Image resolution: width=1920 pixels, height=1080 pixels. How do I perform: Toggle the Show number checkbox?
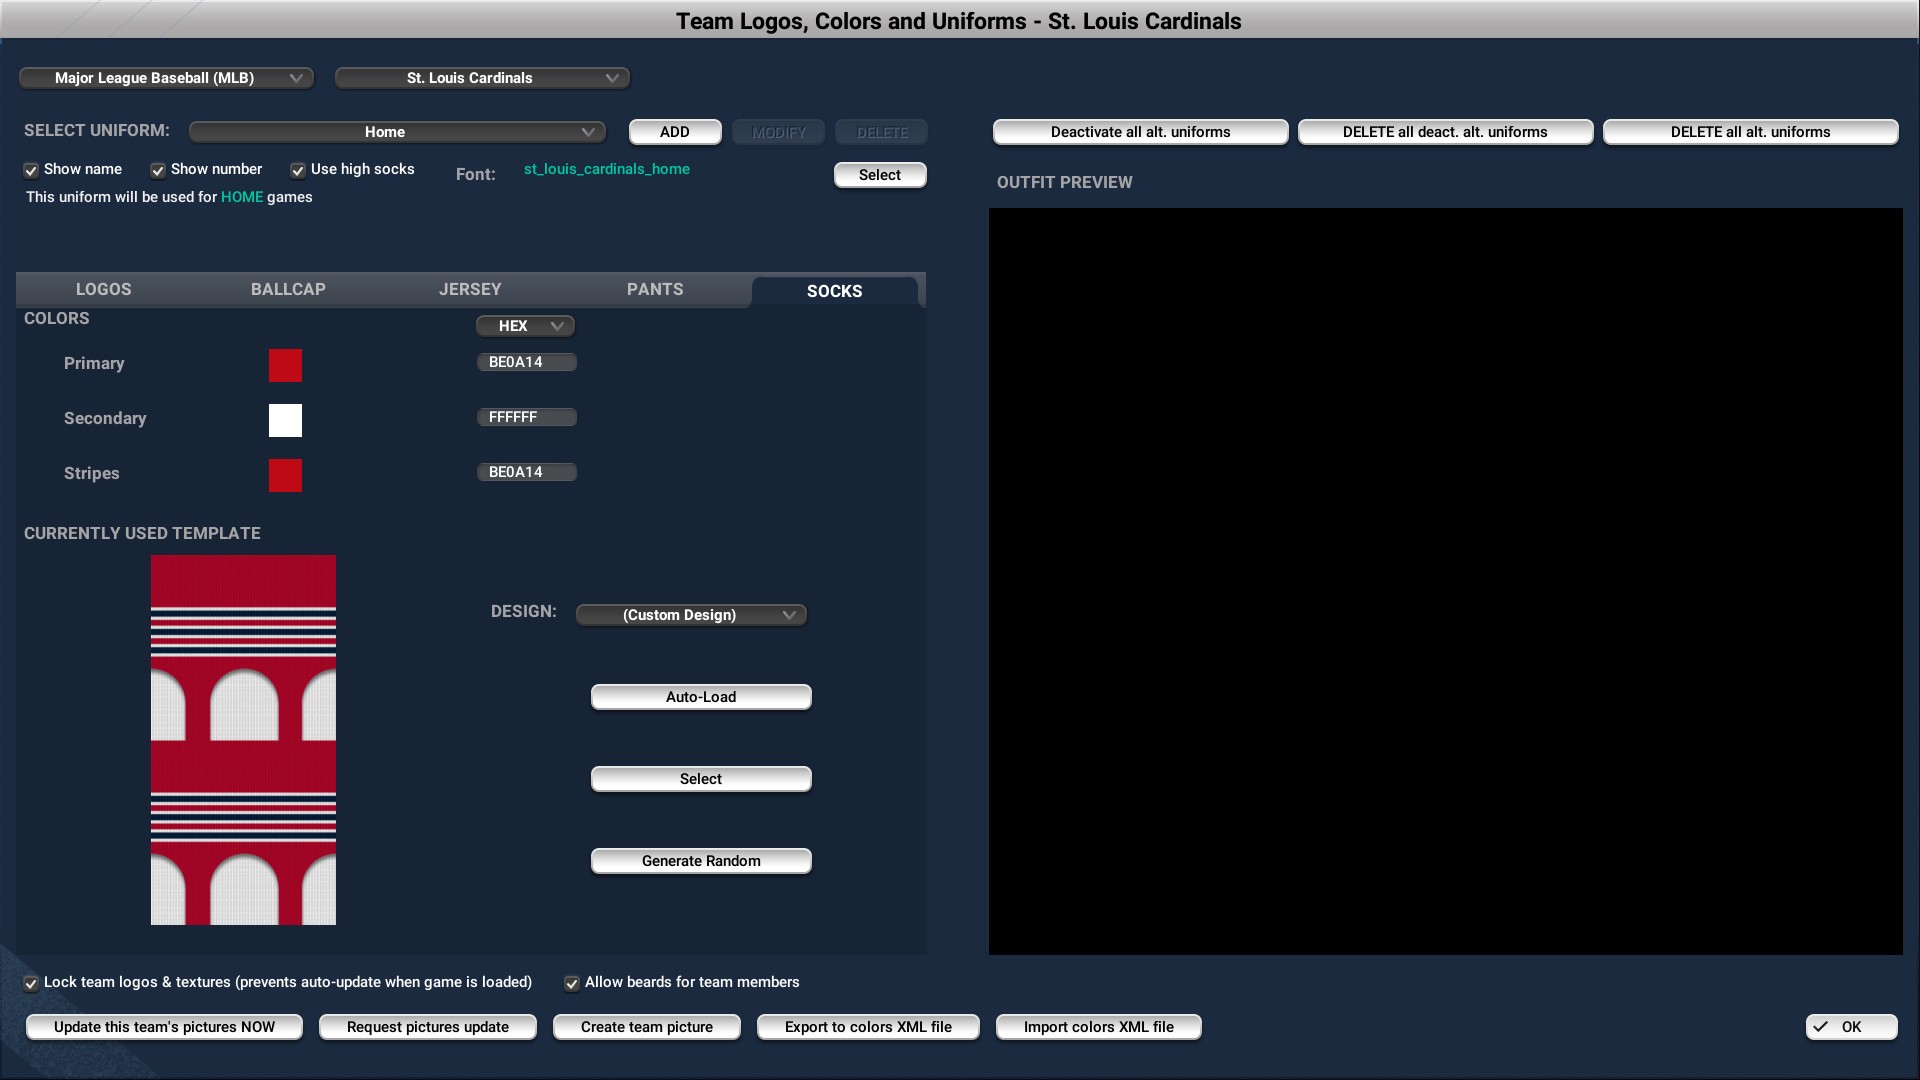[158, 170]
